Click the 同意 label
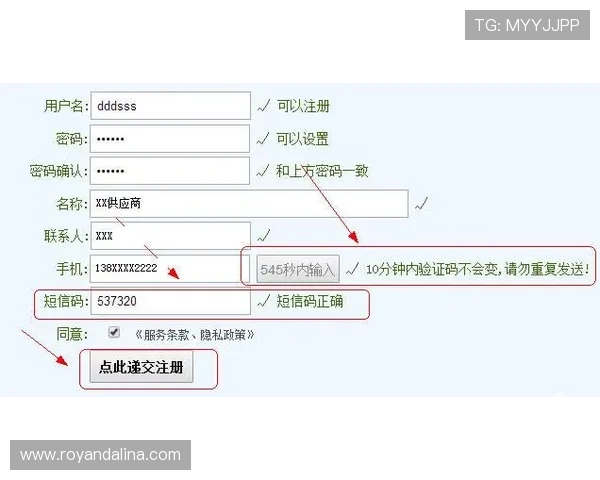 72,334
